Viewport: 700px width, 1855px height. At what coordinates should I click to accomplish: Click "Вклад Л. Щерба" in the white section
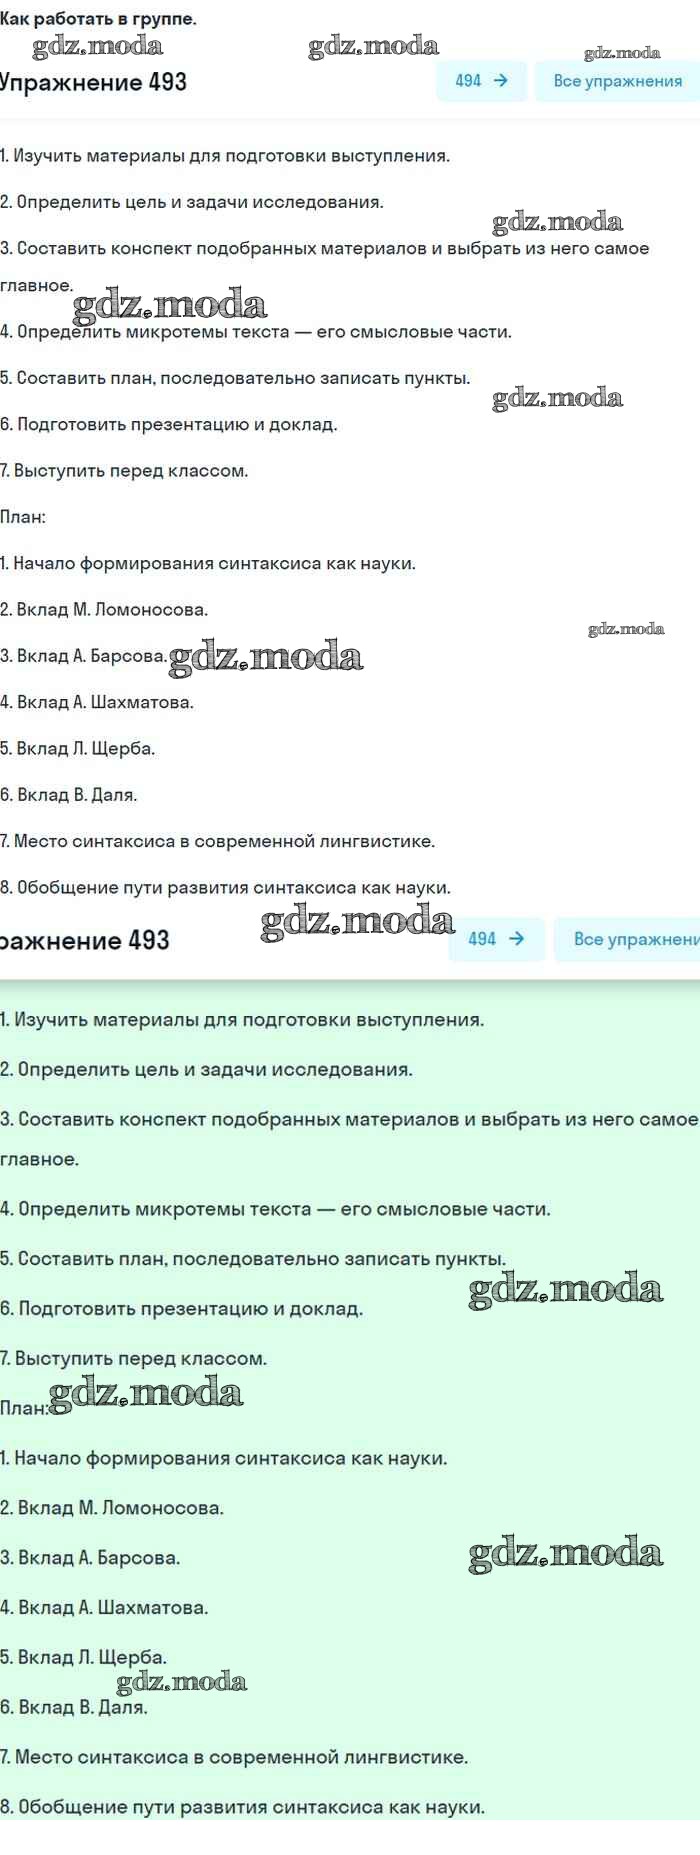(78, 748)
